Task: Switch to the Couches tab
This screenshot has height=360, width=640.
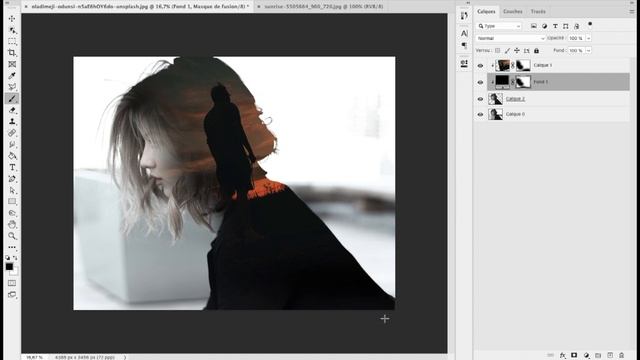Action: (513, 11)
